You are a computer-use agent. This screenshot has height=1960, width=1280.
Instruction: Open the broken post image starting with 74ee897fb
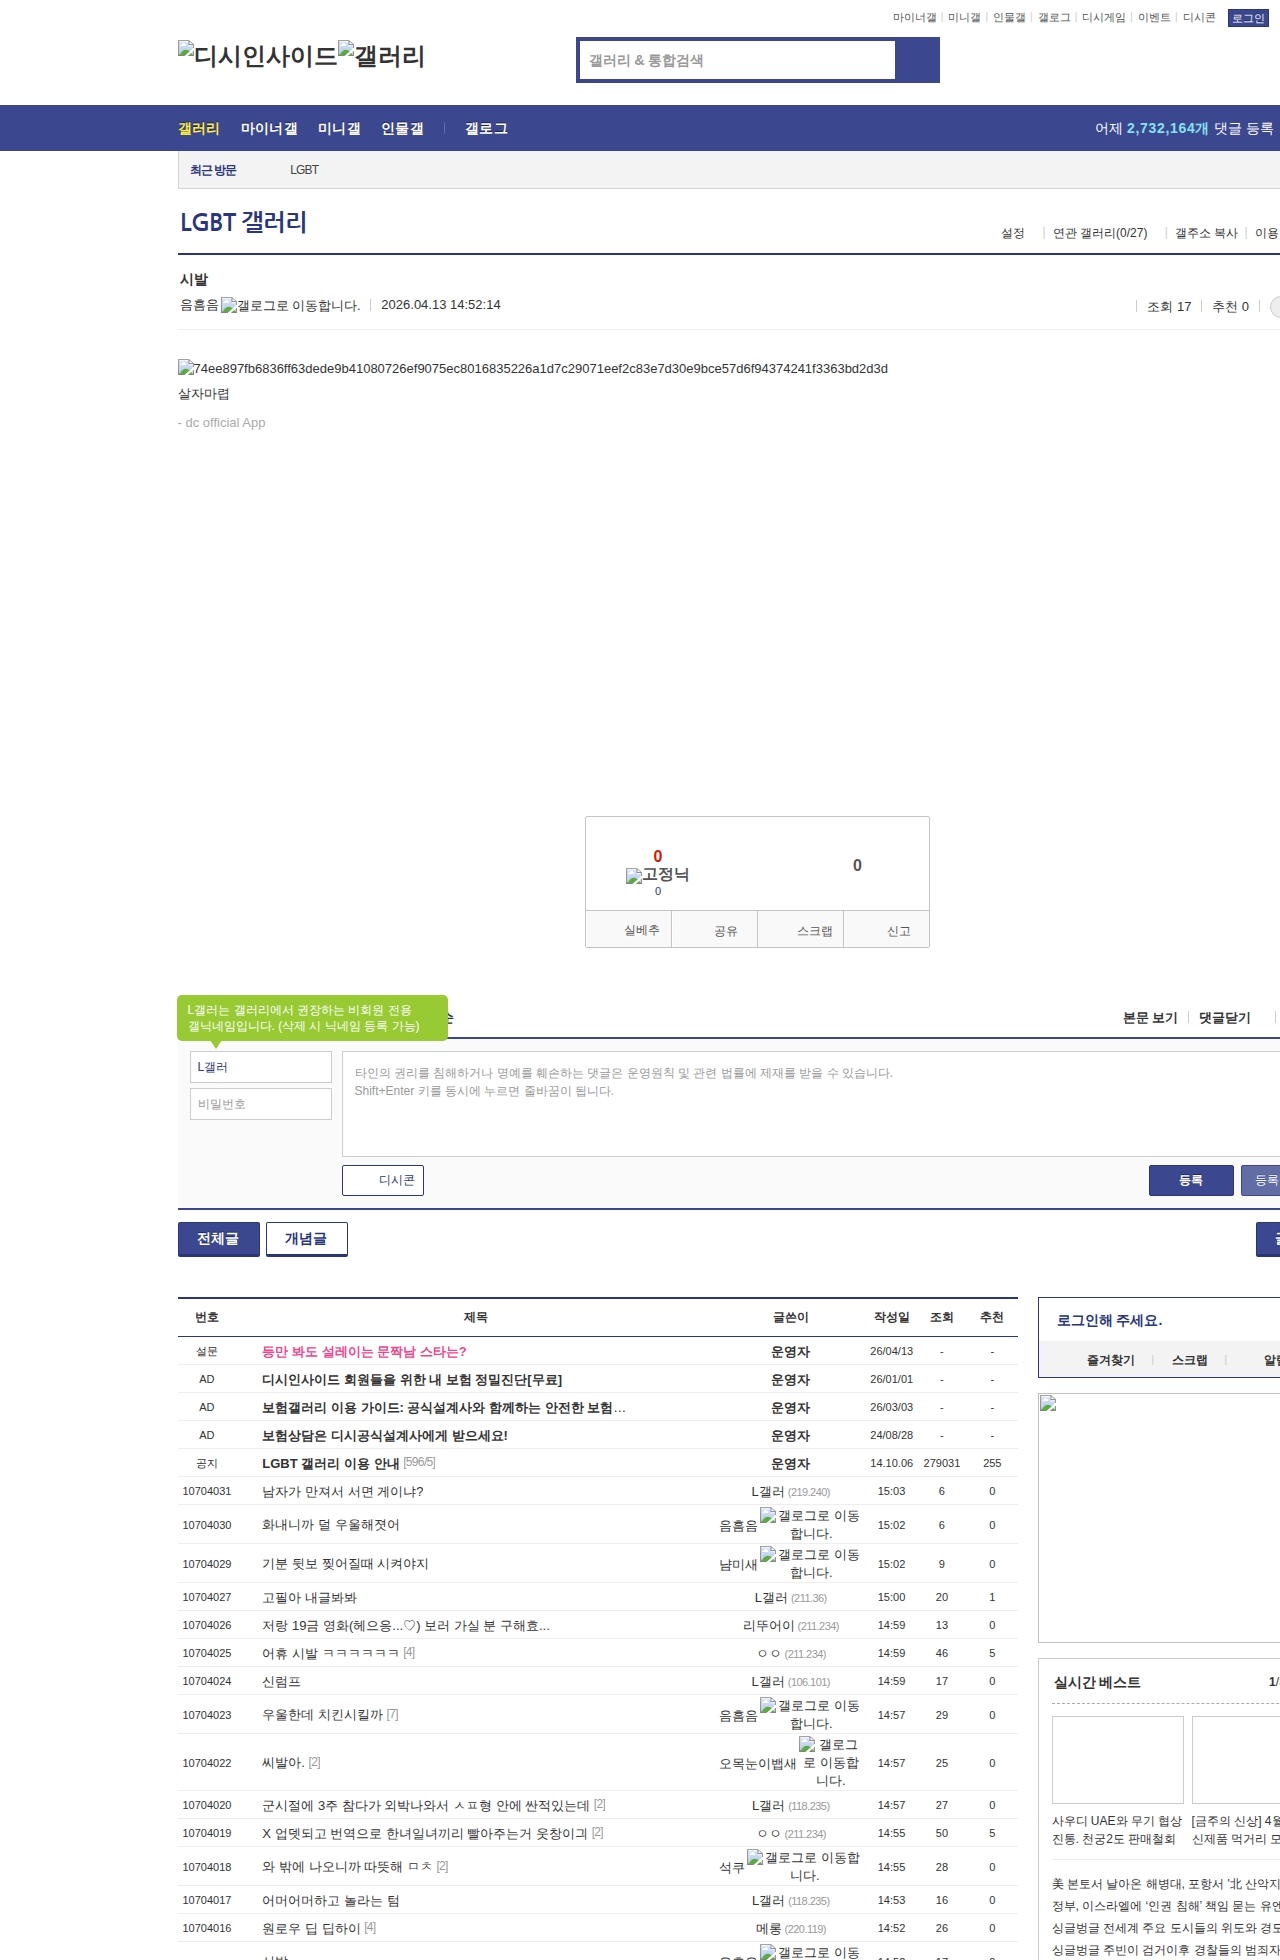point(533,368)
